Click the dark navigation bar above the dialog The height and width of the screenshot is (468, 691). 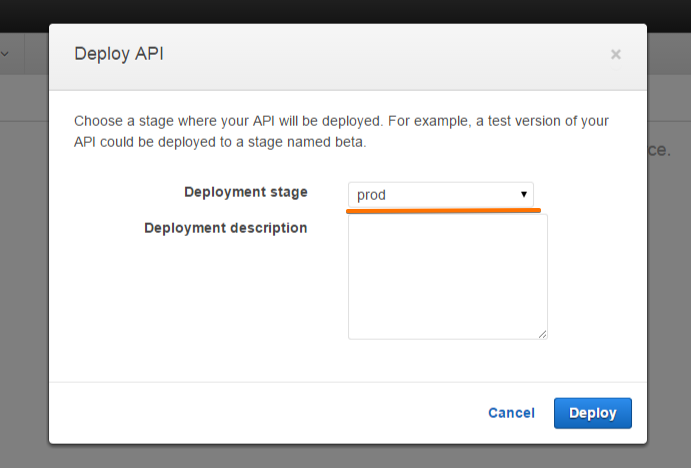coord(345,11)
